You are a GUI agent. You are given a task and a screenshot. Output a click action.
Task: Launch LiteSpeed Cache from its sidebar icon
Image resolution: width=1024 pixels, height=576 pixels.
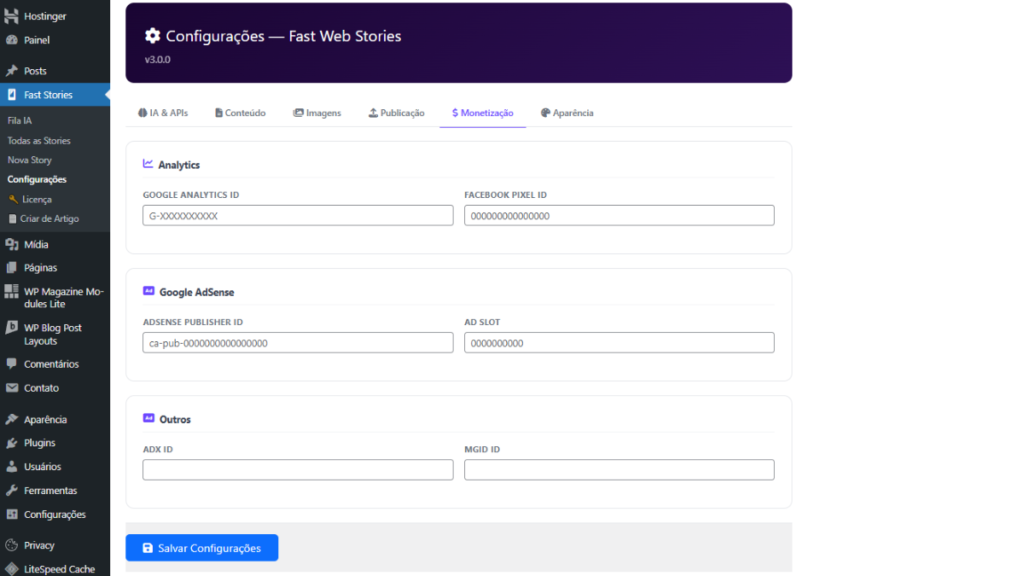point(12,566)
